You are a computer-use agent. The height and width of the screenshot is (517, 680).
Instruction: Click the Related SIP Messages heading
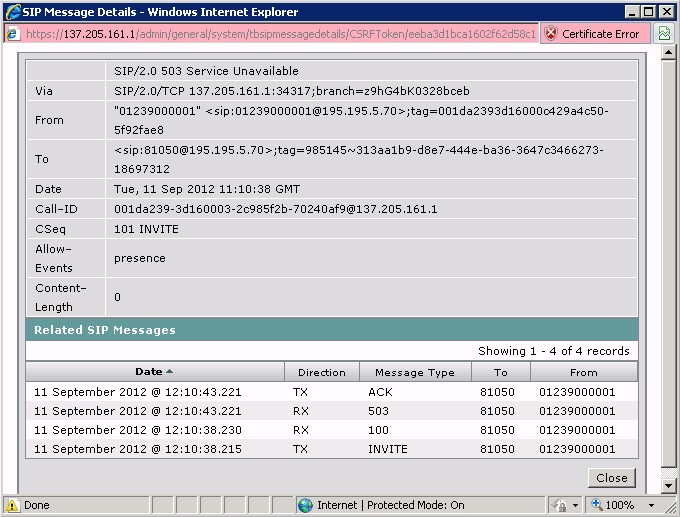[105, 330]
